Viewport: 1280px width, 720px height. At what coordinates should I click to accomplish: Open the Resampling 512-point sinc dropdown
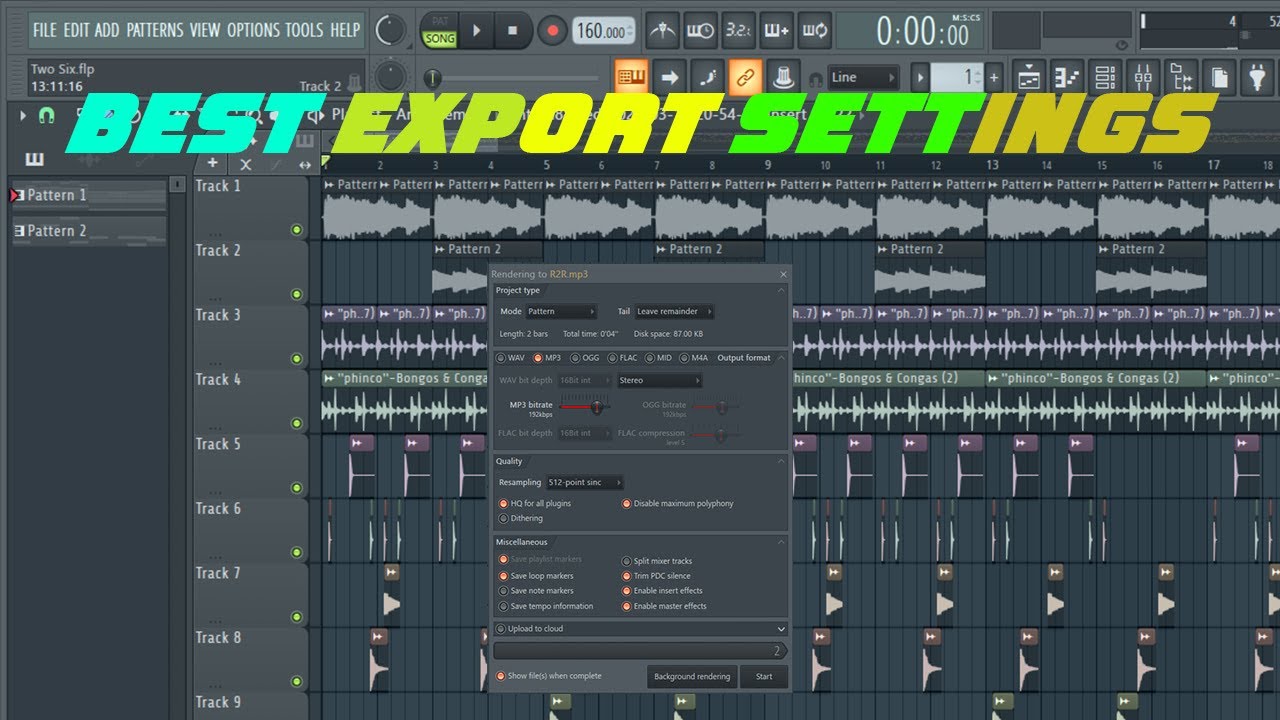(585, 482)
